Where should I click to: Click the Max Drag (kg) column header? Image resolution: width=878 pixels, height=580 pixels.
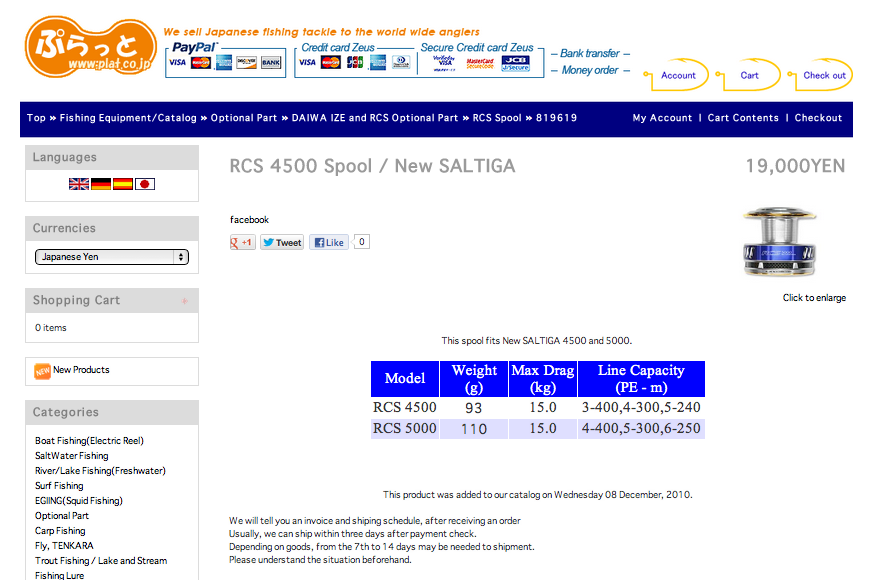coord(543,379)
